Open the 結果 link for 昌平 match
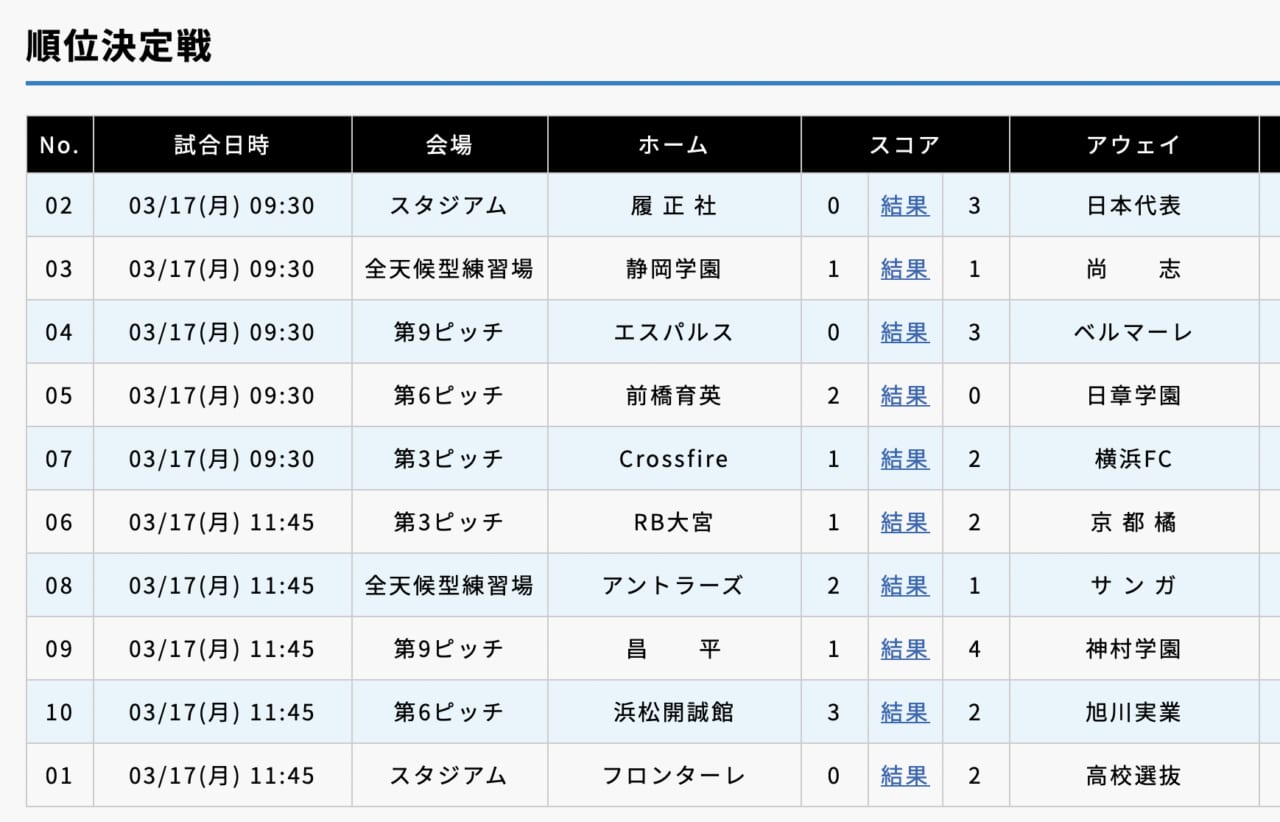This screenshot has width=1280, height=822. click(x=905, y=649)
